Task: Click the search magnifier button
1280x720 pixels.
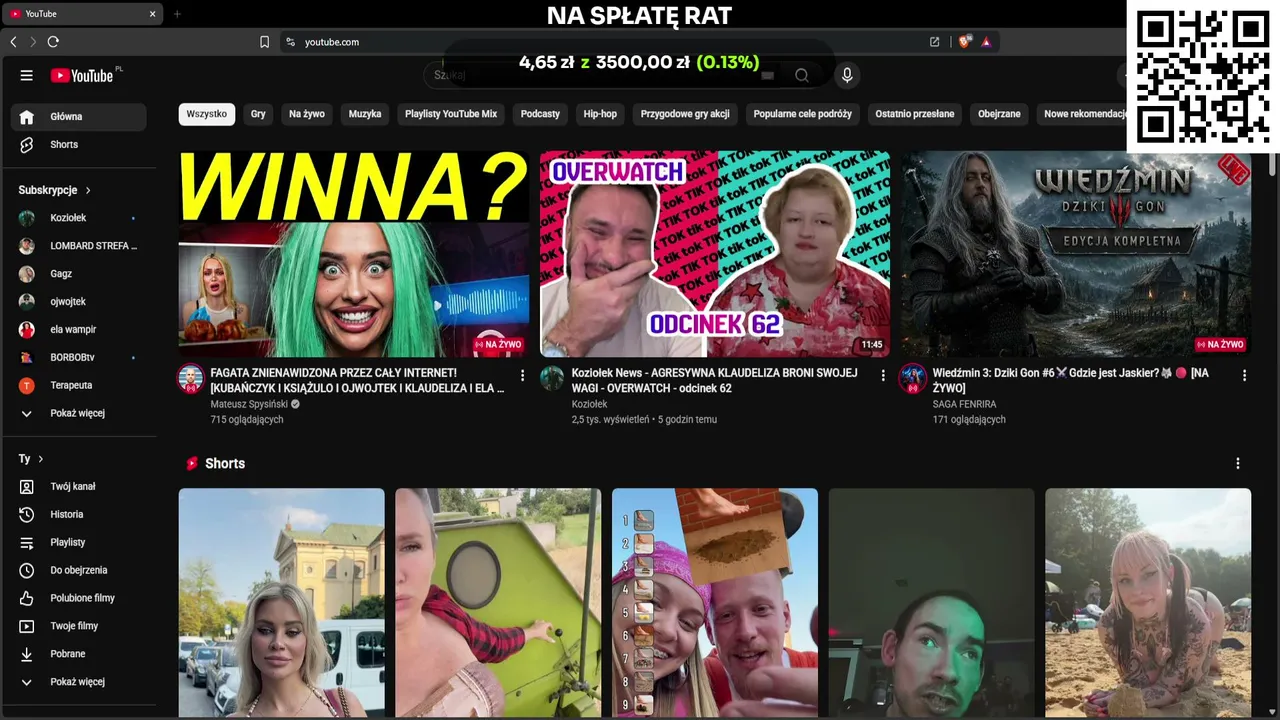Action: [802, 75]
